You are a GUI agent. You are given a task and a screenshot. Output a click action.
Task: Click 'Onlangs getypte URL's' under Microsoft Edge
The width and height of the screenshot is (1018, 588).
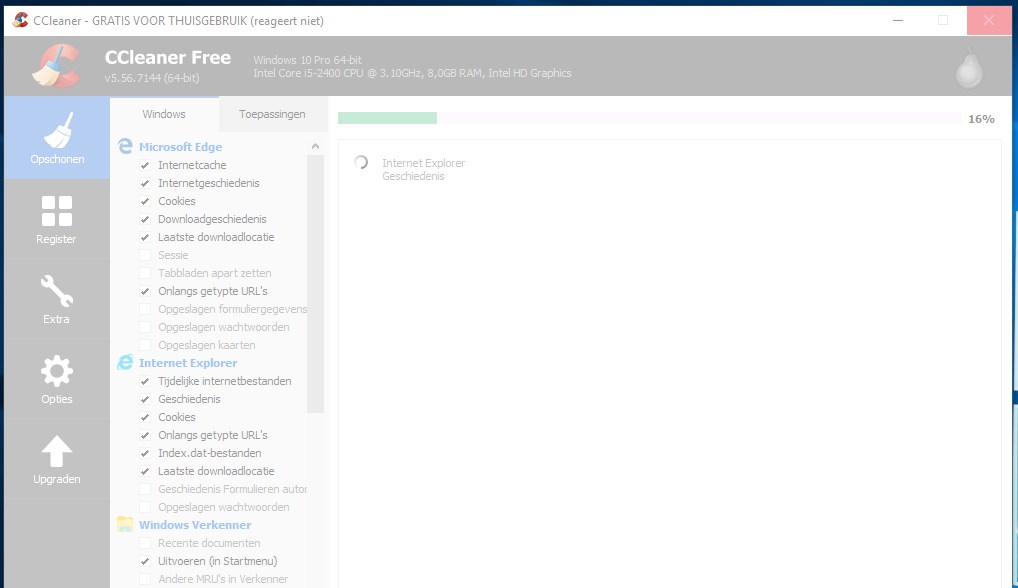pyautogui.click(x=213, y=291)
